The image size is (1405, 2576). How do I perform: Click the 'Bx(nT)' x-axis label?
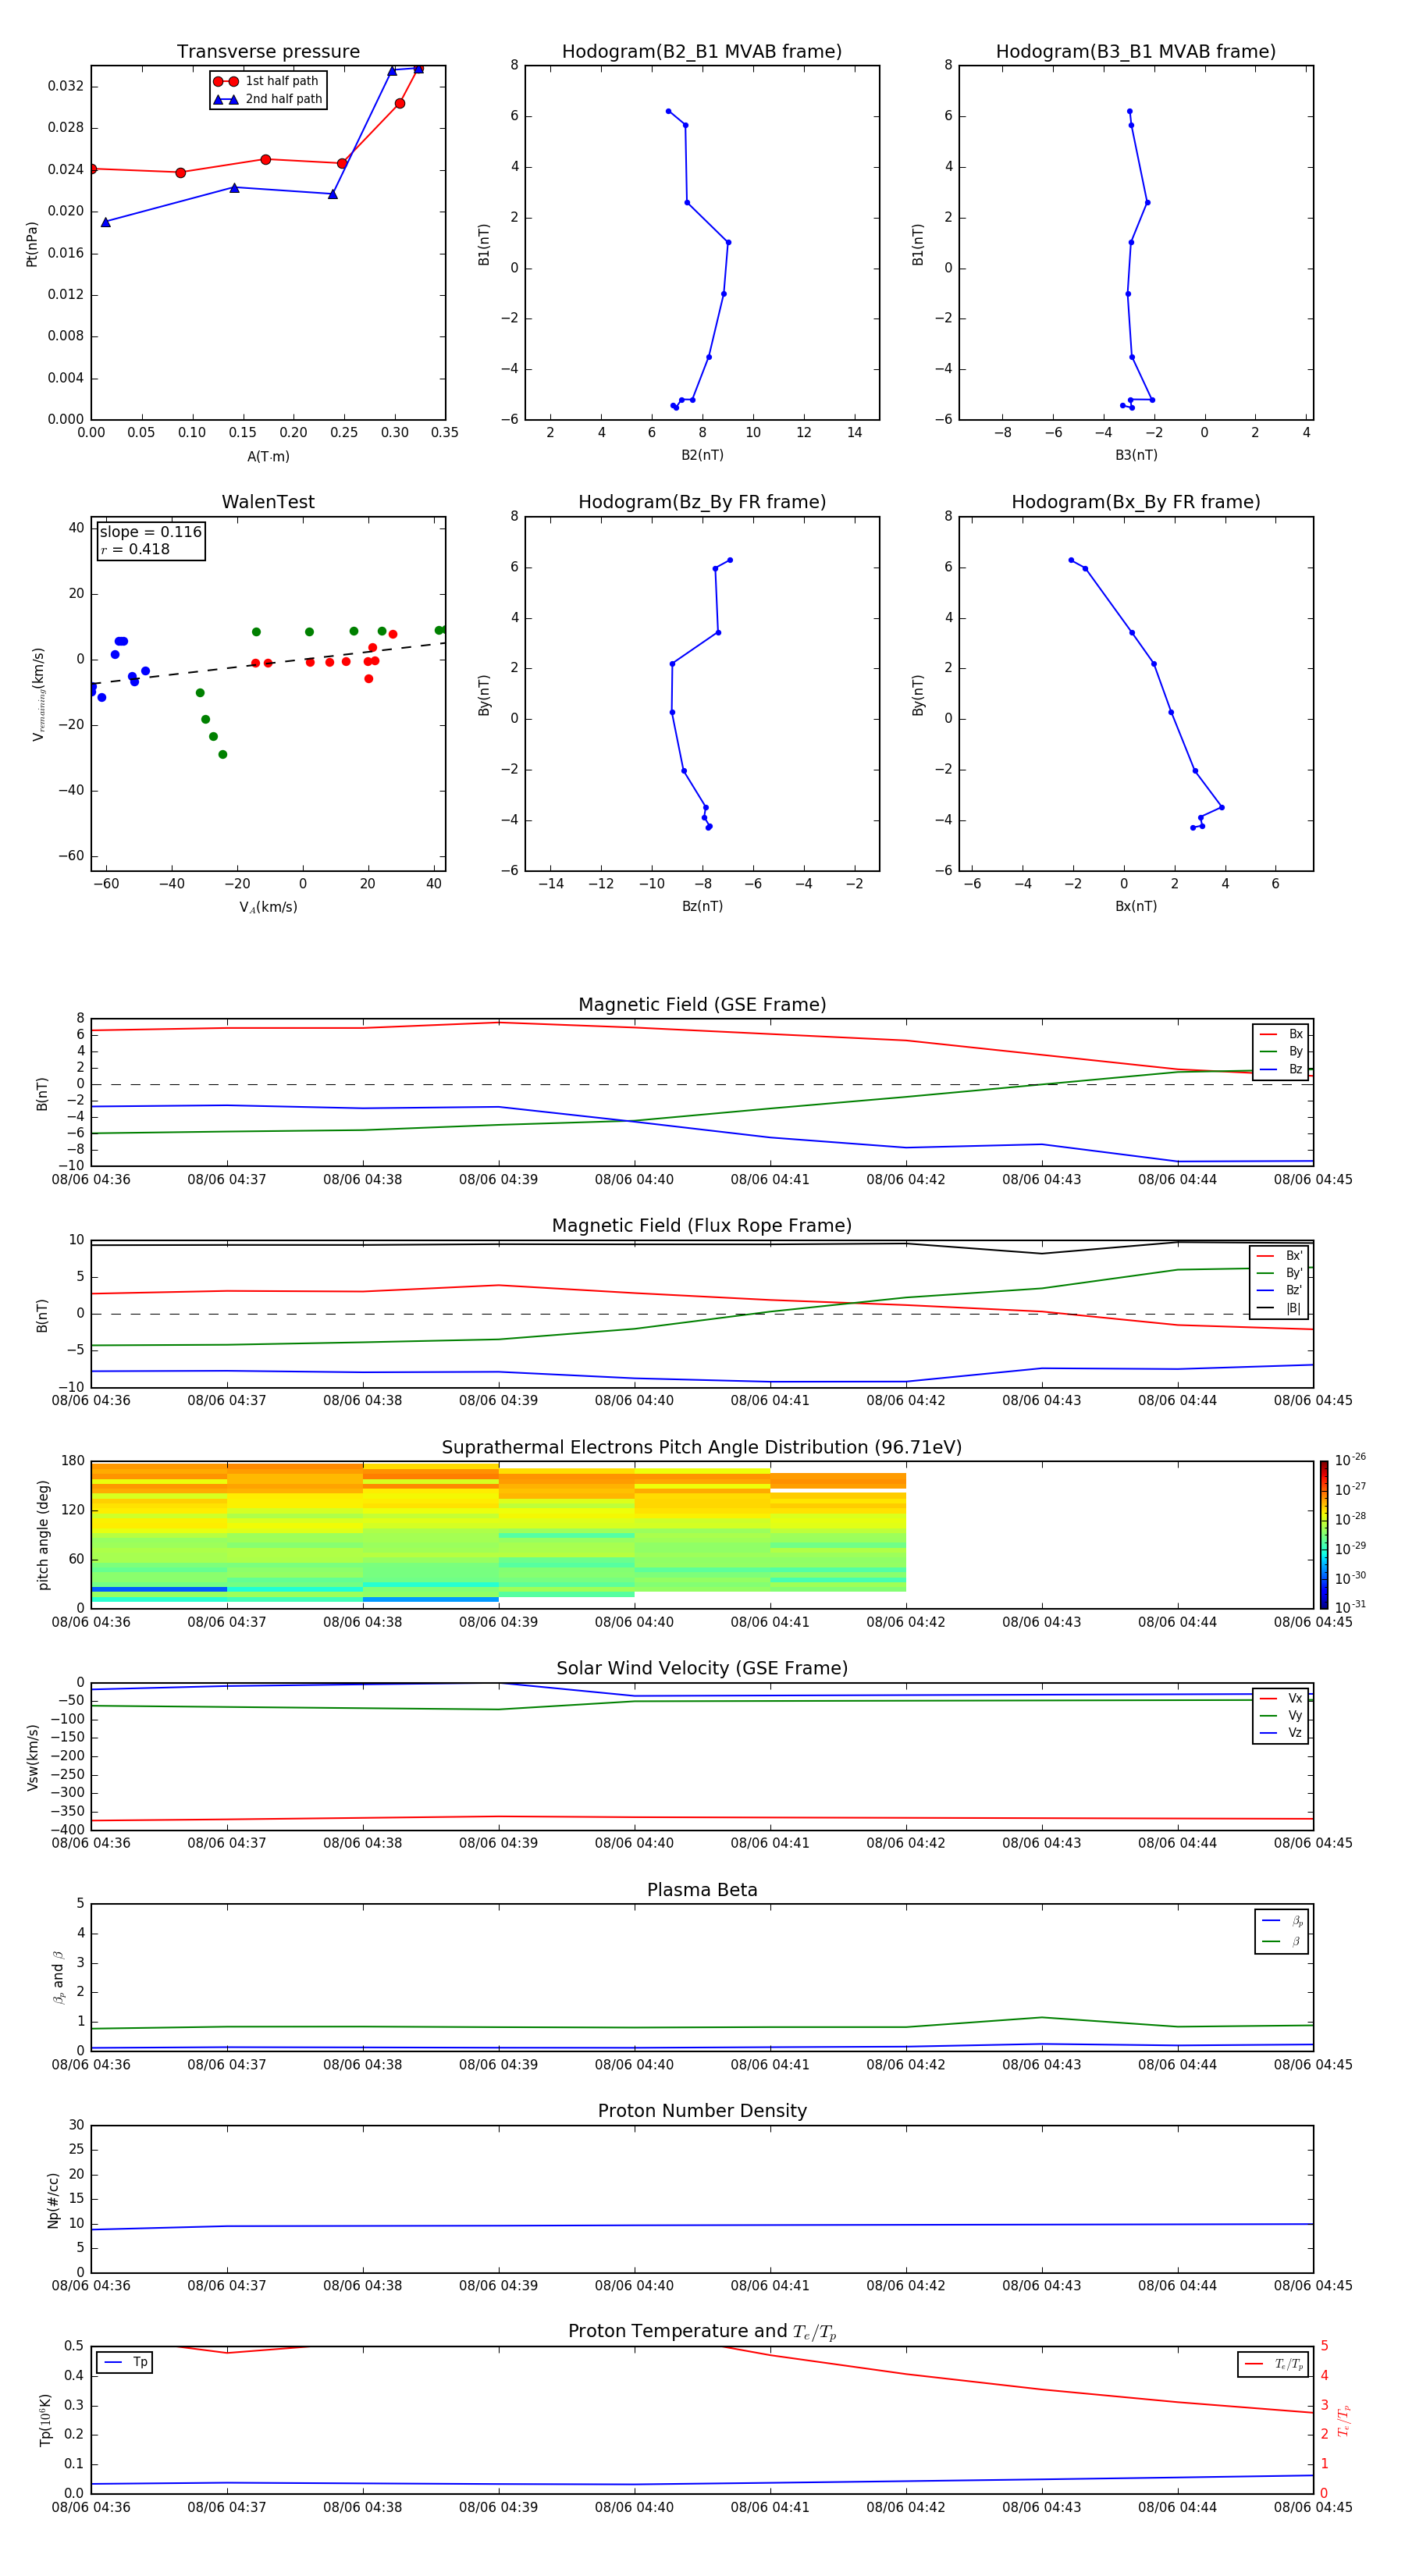1136,906
